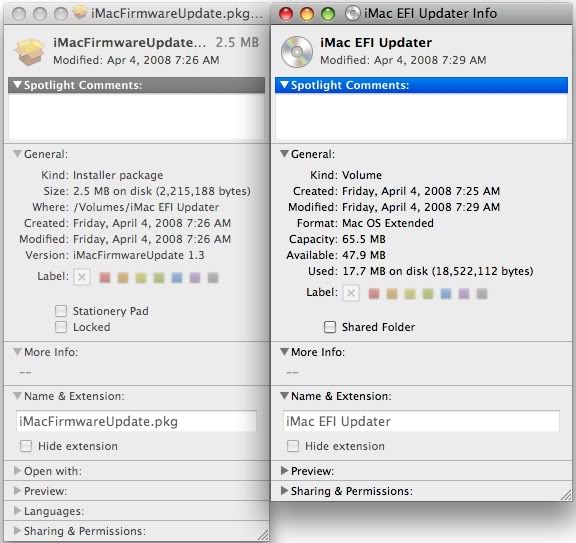
Task: Collapse Spotlight Comments in the iMac EFI Updater window
Action: [x=284, y=85]
